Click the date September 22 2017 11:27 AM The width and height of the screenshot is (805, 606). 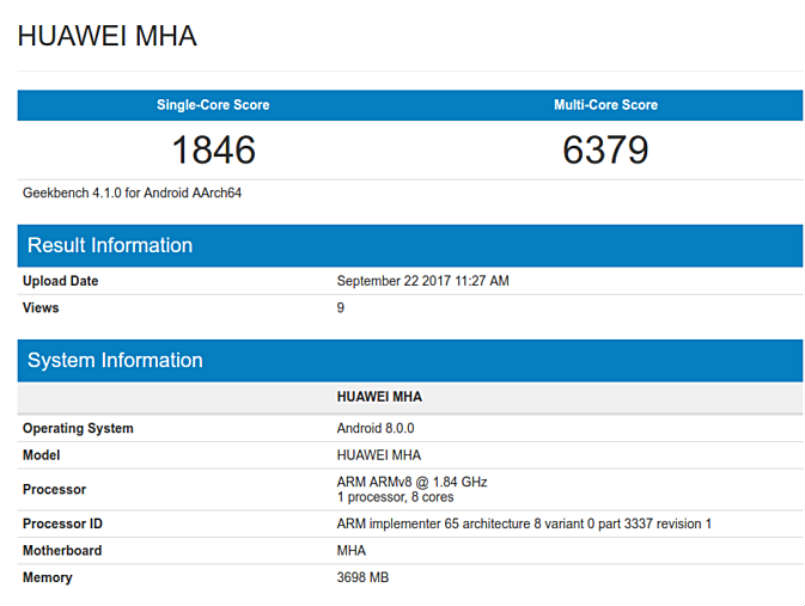423,281
